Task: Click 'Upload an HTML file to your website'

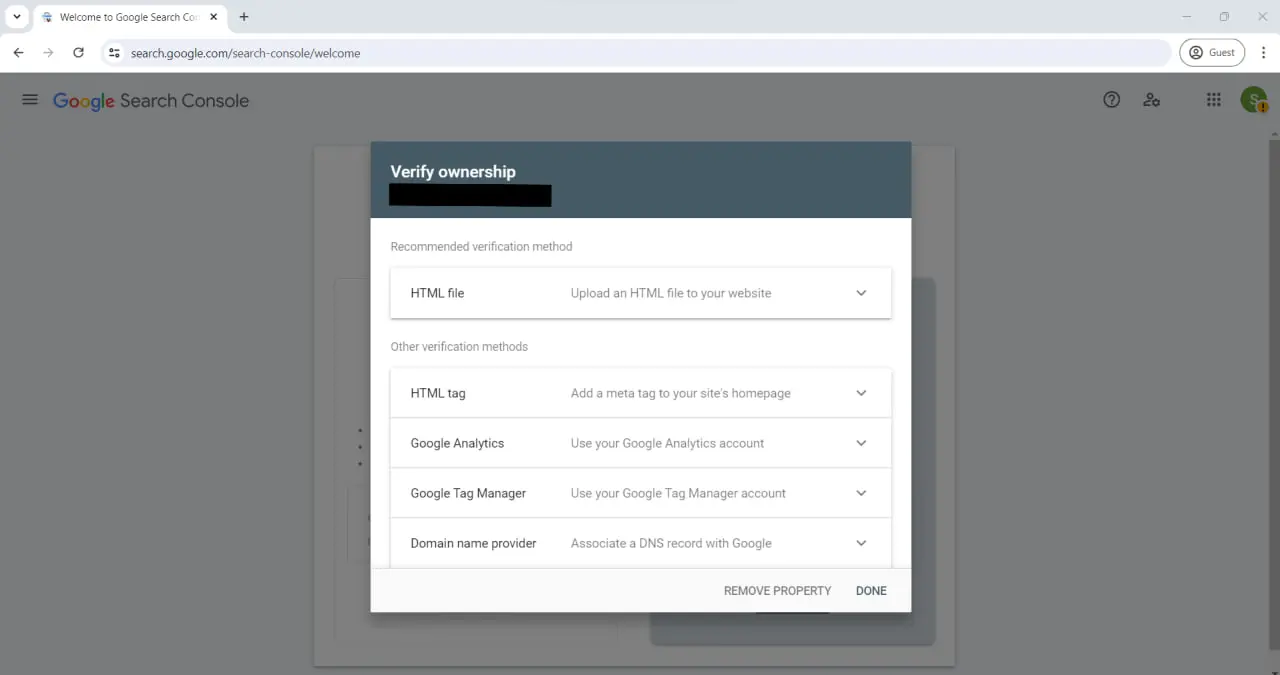Action: tap(671, 293)
